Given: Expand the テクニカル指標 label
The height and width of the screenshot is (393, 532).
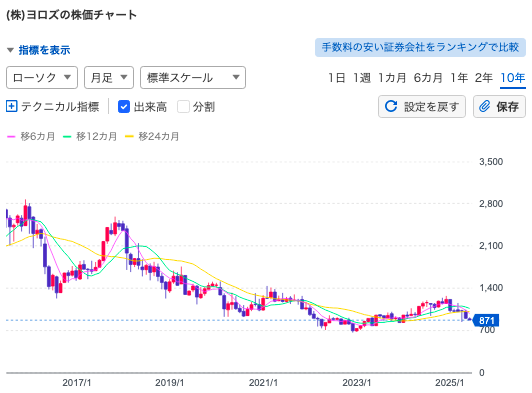Looking at the screenshot, I should tap(60, 107).
